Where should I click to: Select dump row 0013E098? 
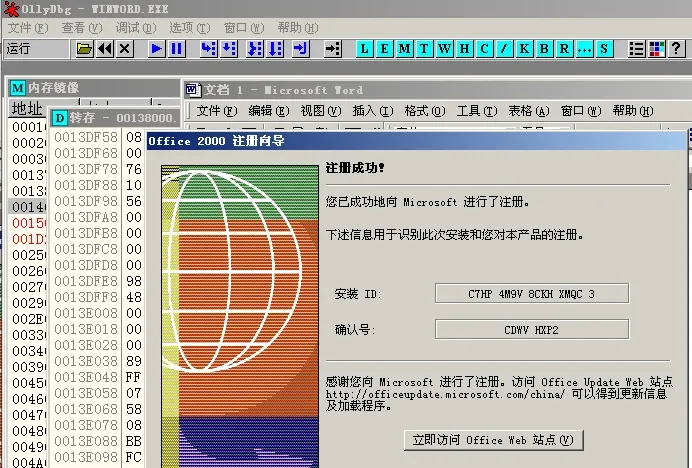98,457
